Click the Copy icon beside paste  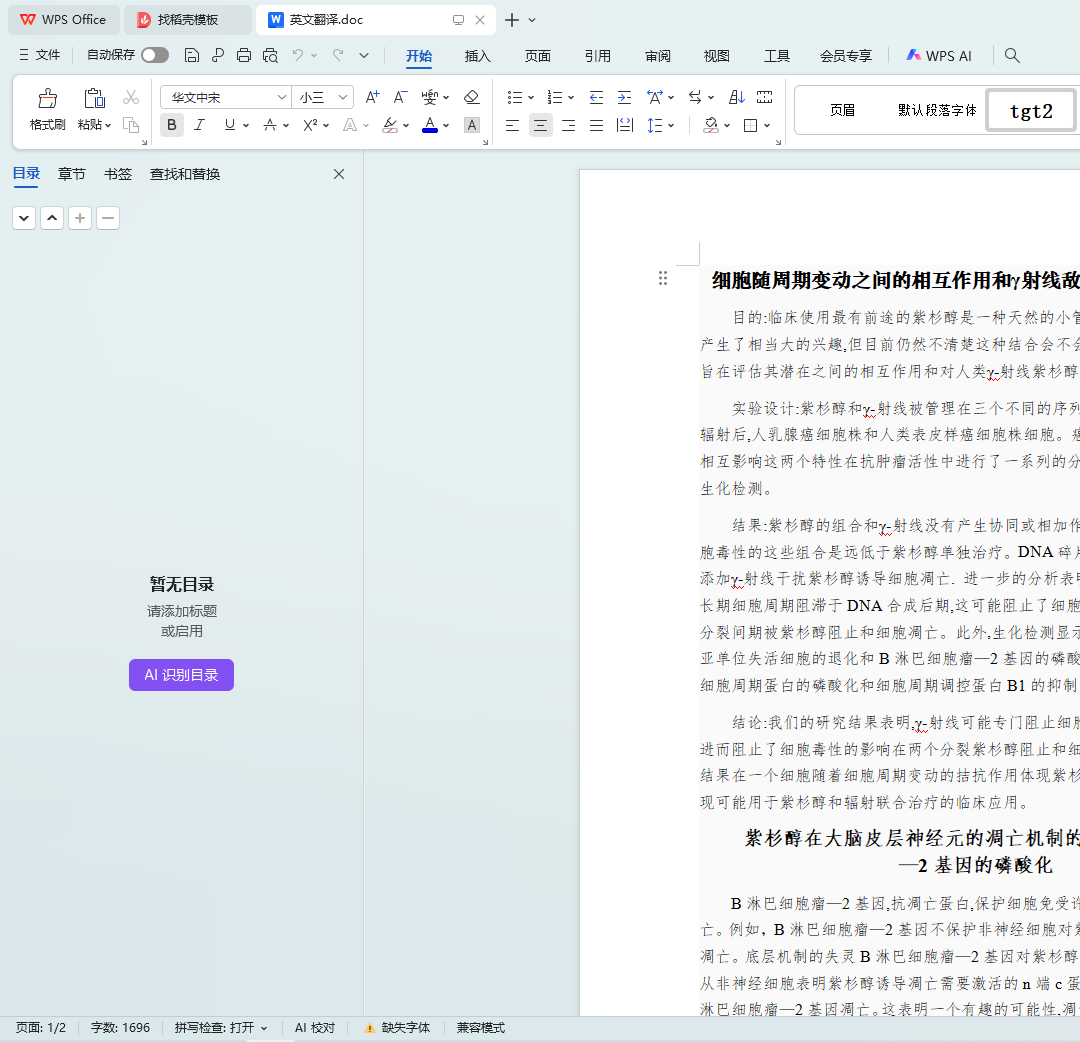coord(131,125)
